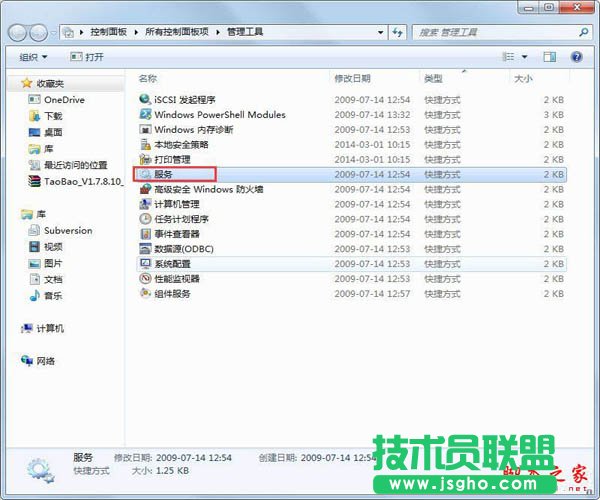The width and height of the screenshot is (600, 500).
Task: Select the 事件查看器 icon
Action: (x=145, y=234)
